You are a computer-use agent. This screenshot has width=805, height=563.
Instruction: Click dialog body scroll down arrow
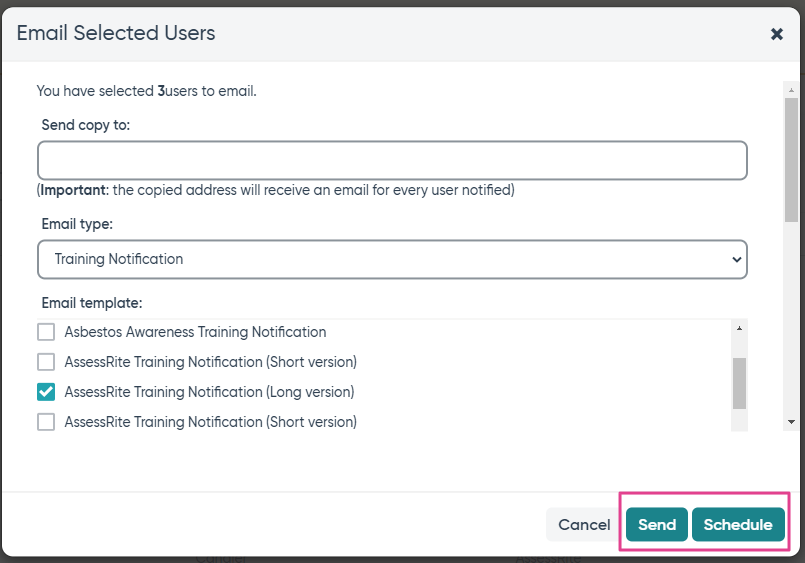[791, 422]
